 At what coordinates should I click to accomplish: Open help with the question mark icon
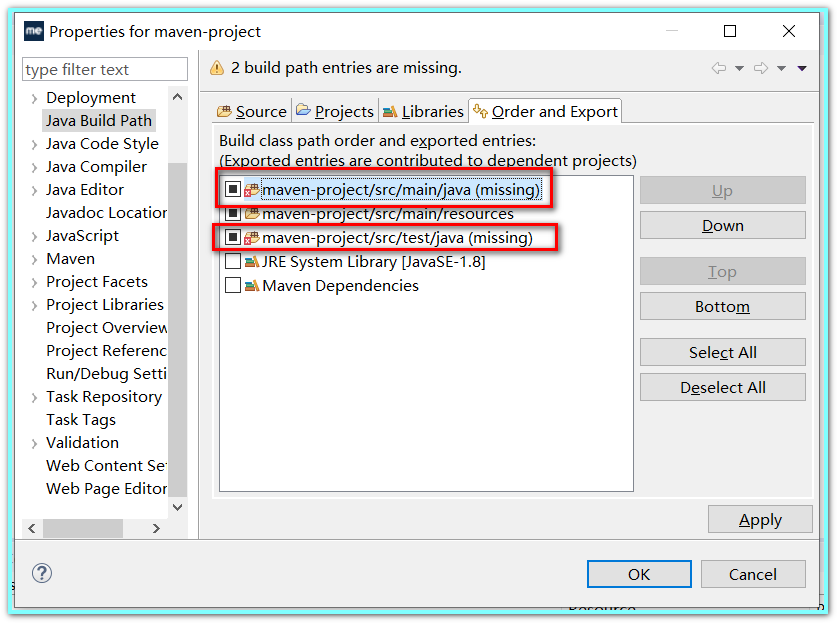[x=42, y=573]
